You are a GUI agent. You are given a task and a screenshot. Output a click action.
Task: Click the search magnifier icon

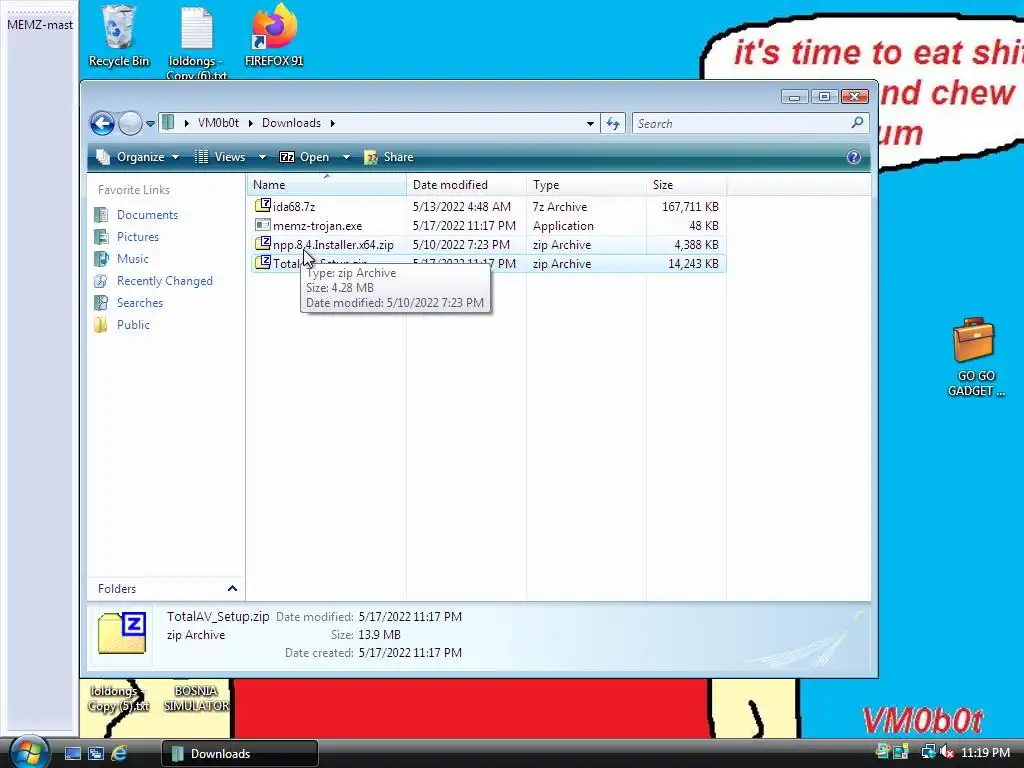pyautogui.click(x=857, y=123)
